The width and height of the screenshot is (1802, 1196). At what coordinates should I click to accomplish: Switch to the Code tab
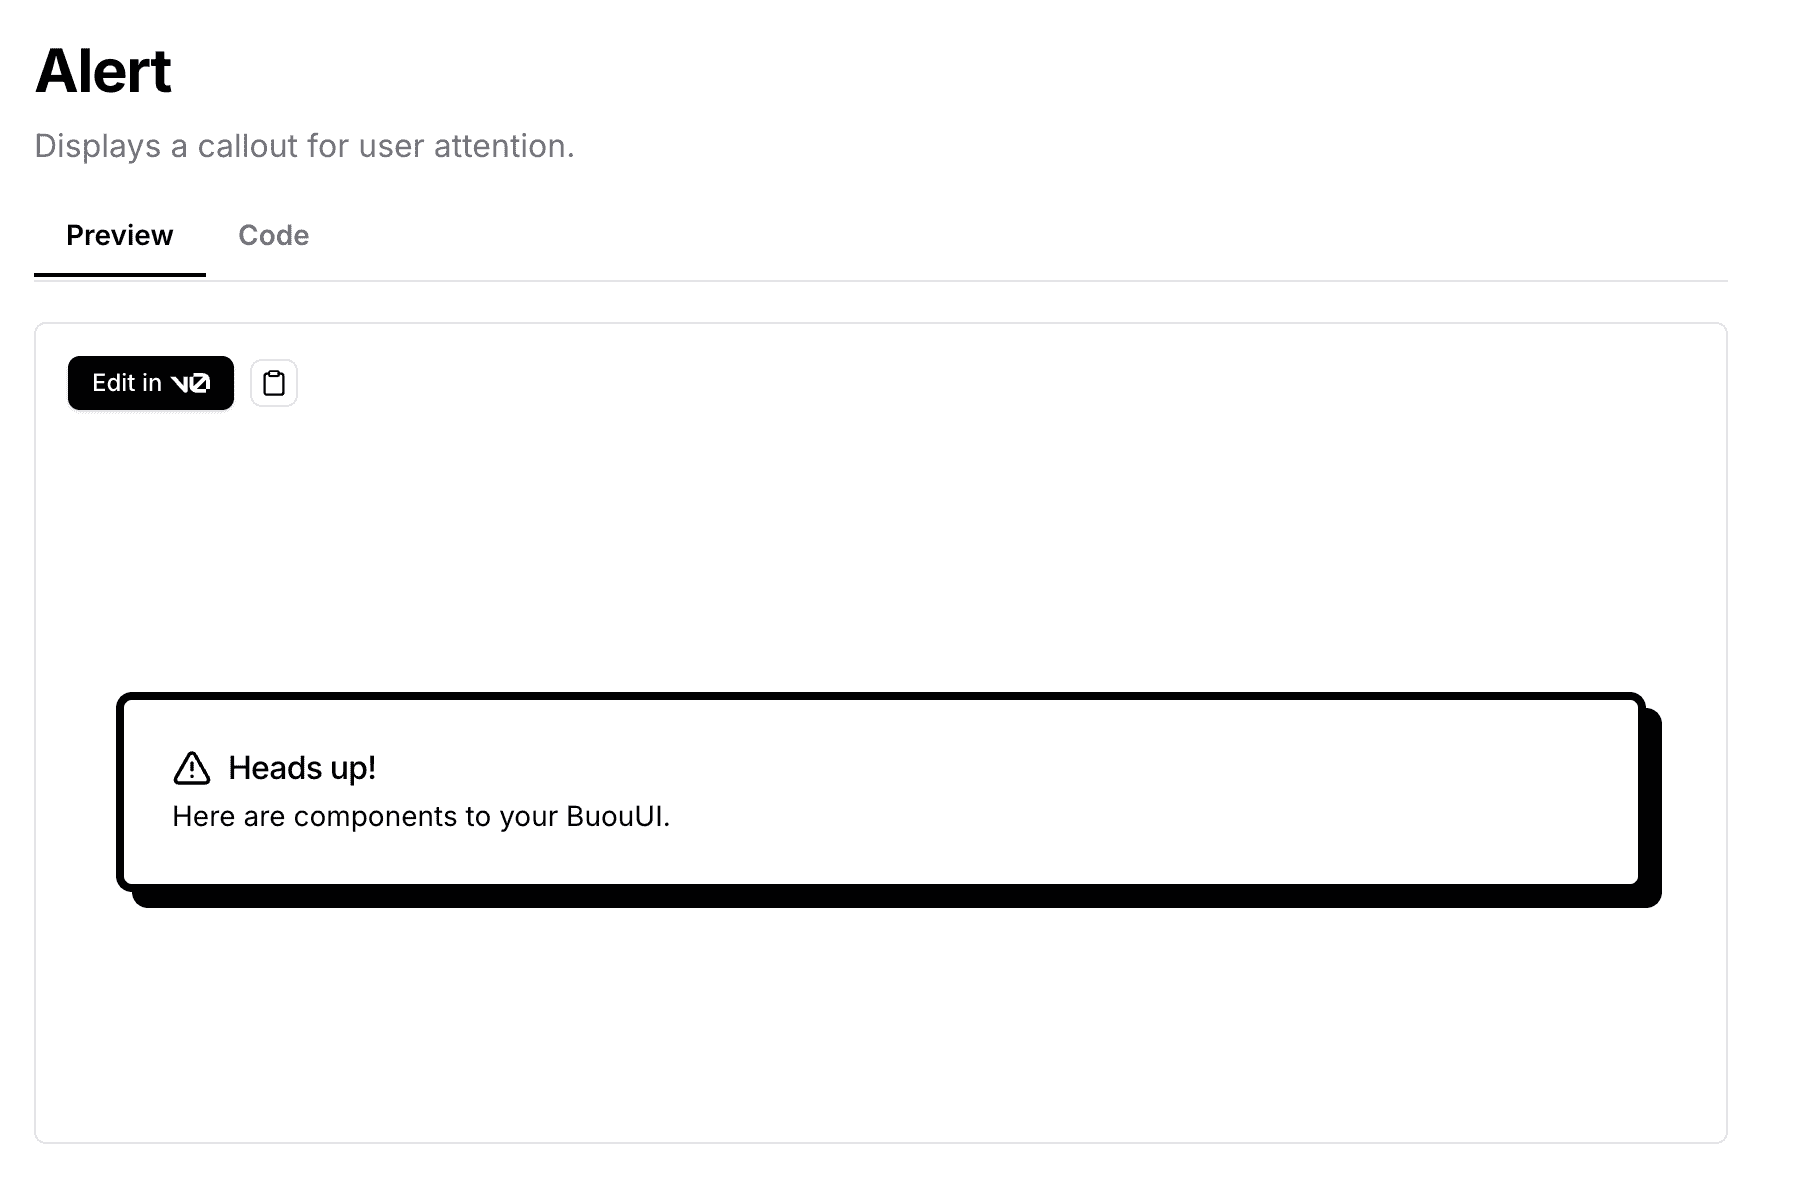click(273, 235)
